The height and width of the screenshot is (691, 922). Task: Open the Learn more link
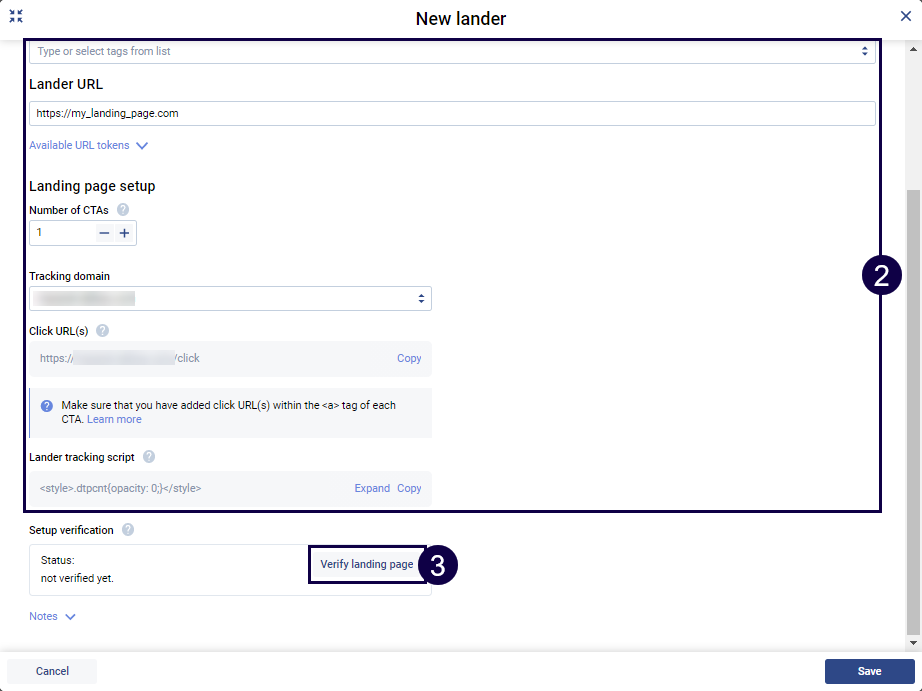pyautogui.click(x=113, y=419)
